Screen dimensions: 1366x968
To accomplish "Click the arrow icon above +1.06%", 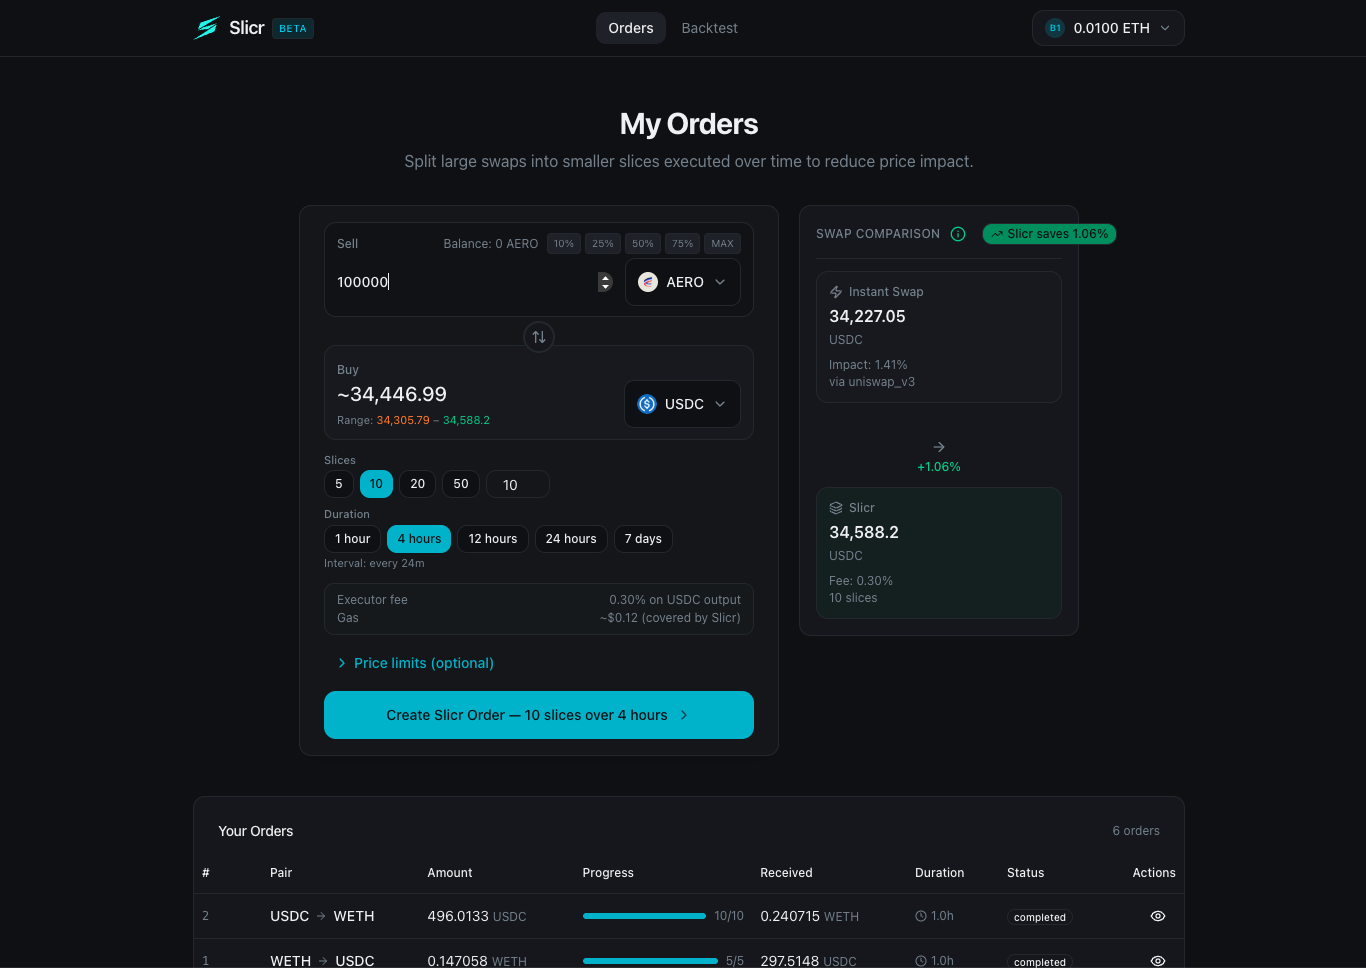I will pos(939,447).
